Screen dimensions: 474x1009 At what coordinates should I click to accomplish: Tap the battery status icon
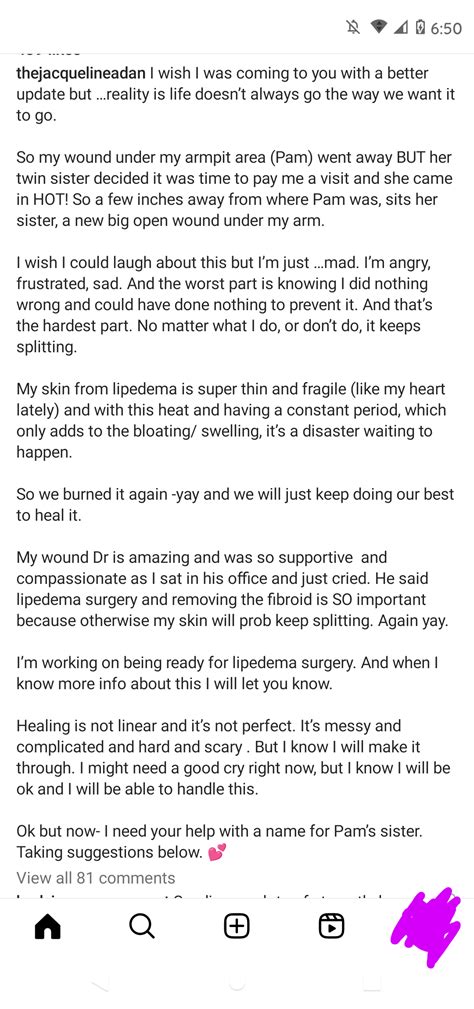[421, 27]
